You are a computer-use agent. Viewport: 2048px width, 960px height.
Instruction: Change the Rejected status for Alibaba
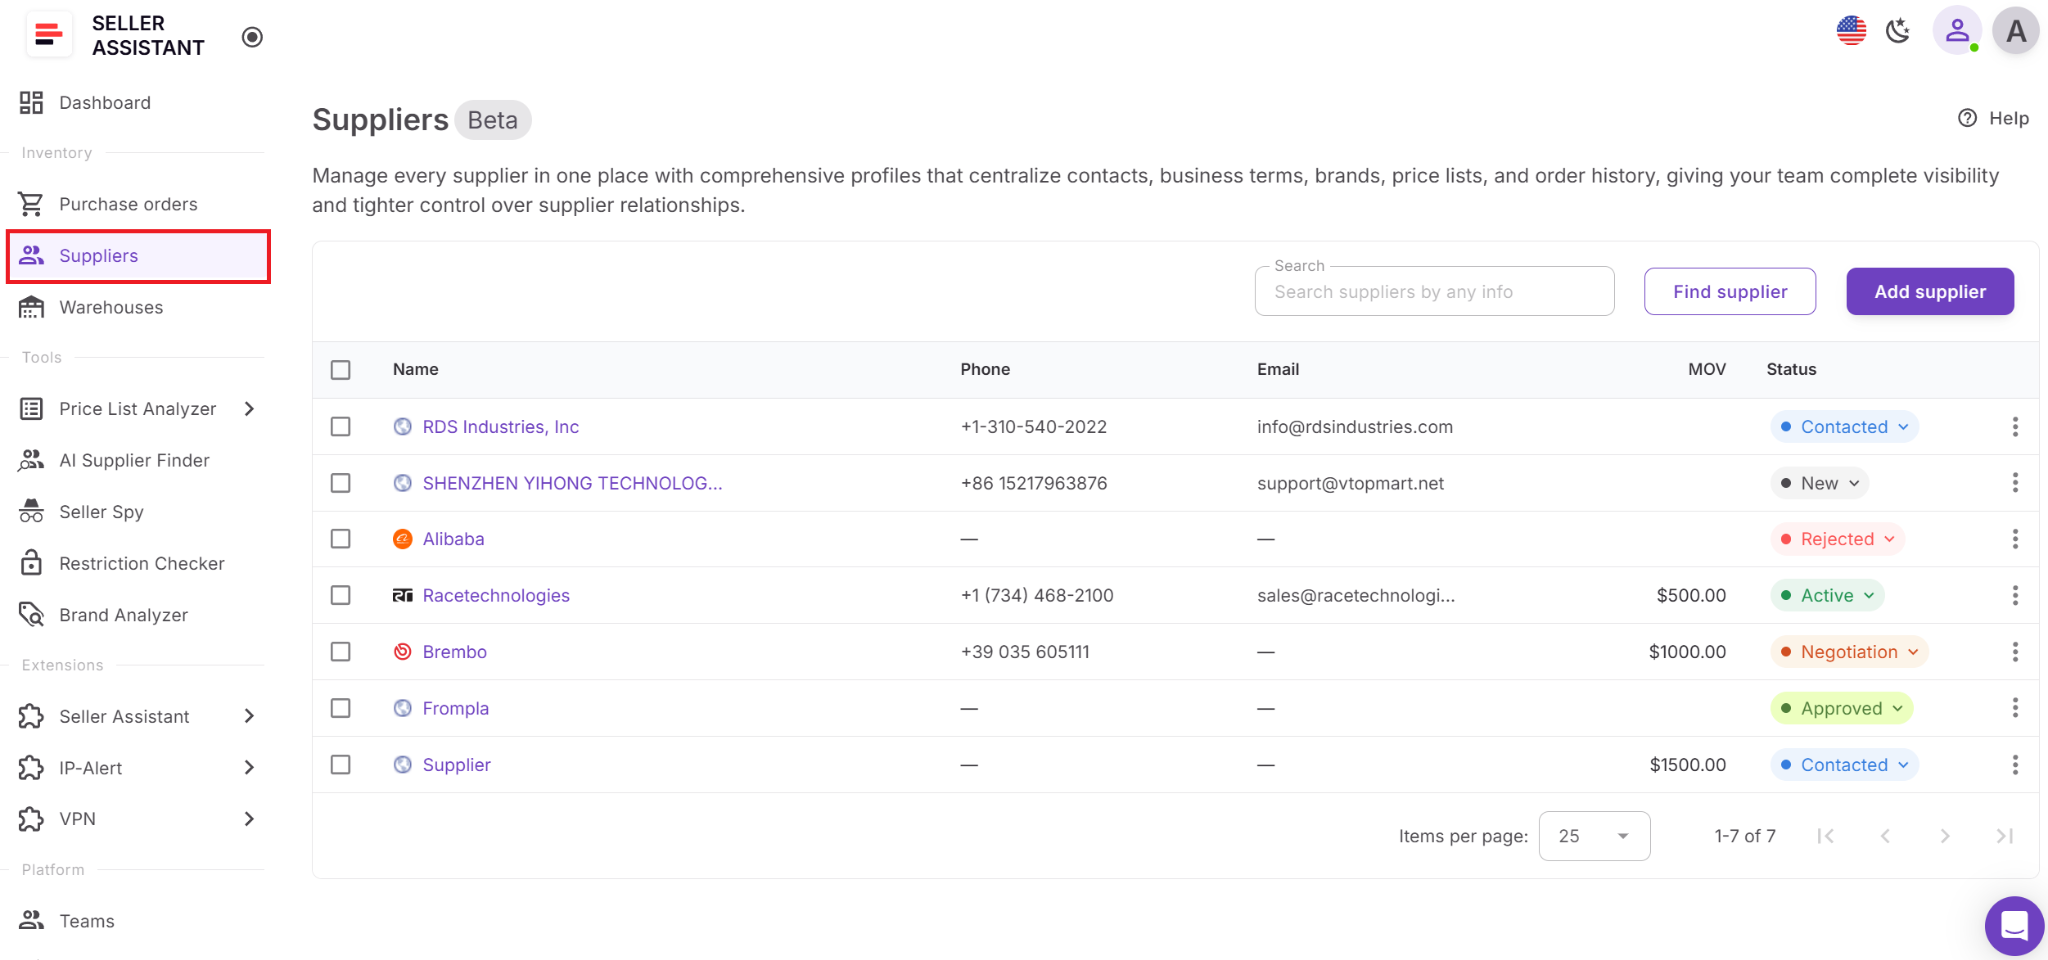point(1837,539)
